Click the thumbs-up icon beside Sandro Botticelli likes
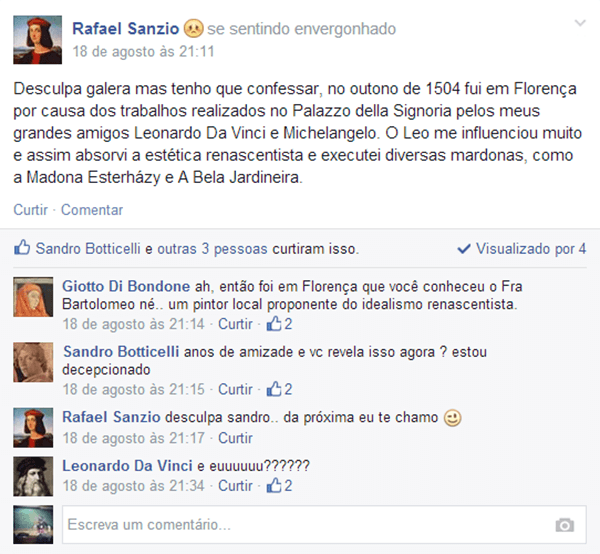The height and width of the screenshot is (554, 600). click(22, 248)
